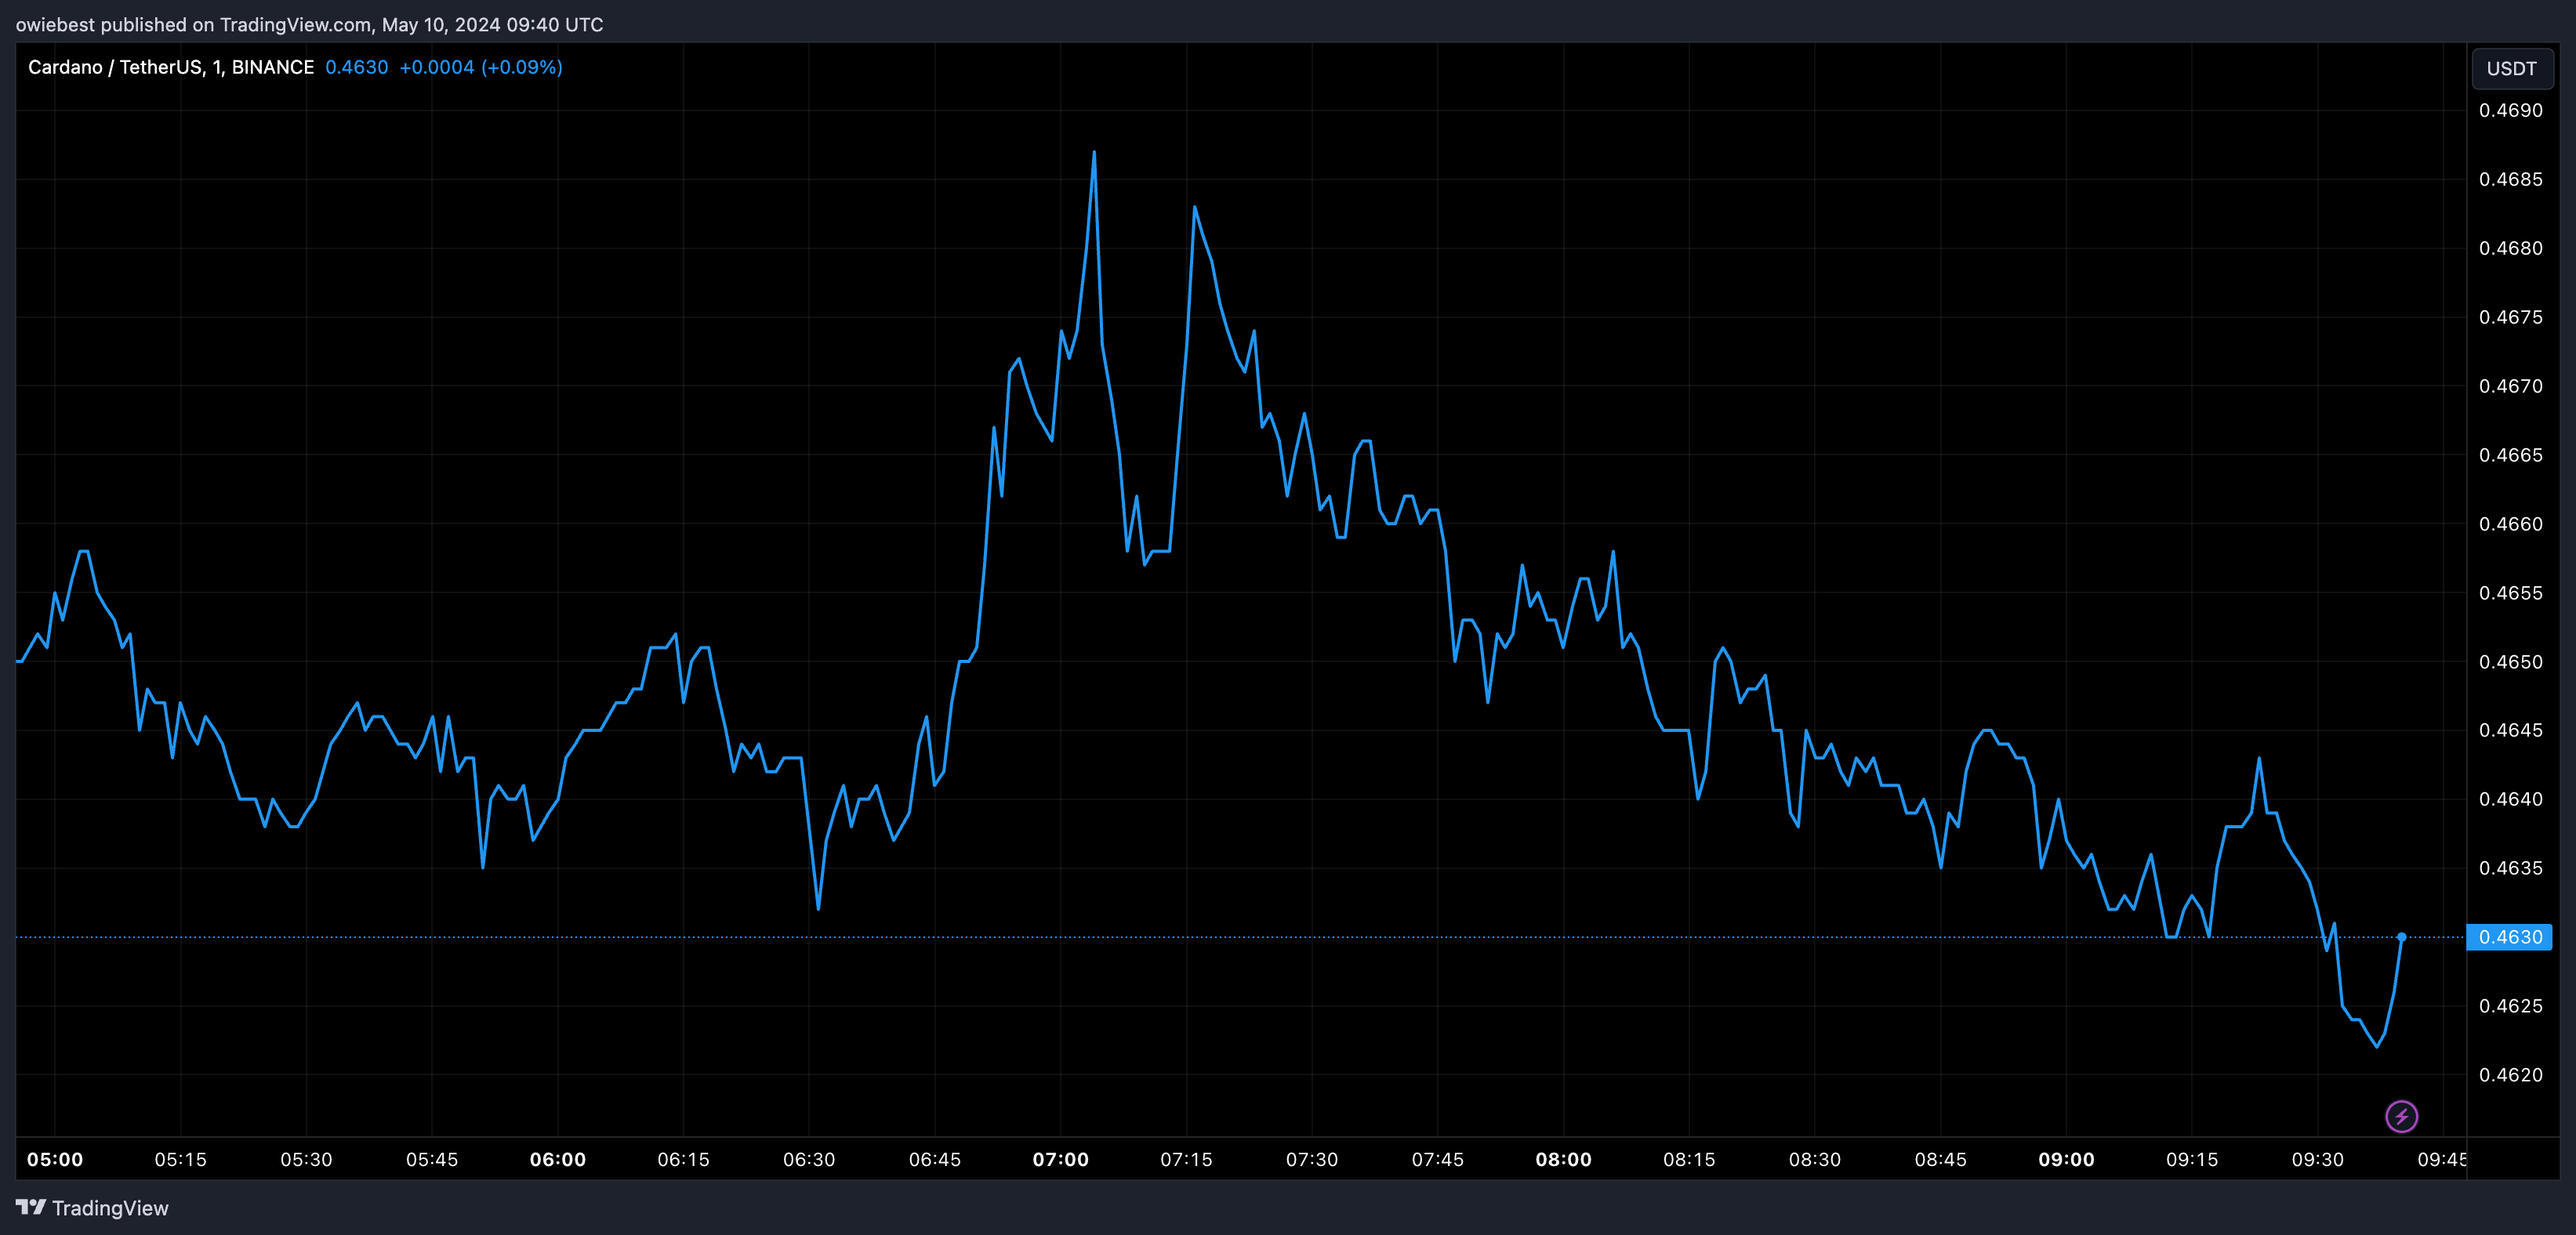Click the 09:00 time axis label

click(2067, 1159)
